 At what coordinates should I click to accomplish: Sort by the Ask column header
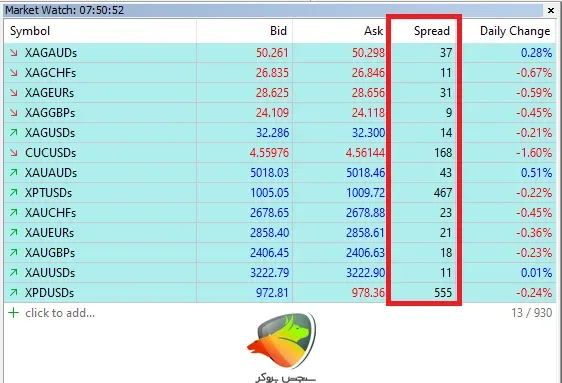339,31
